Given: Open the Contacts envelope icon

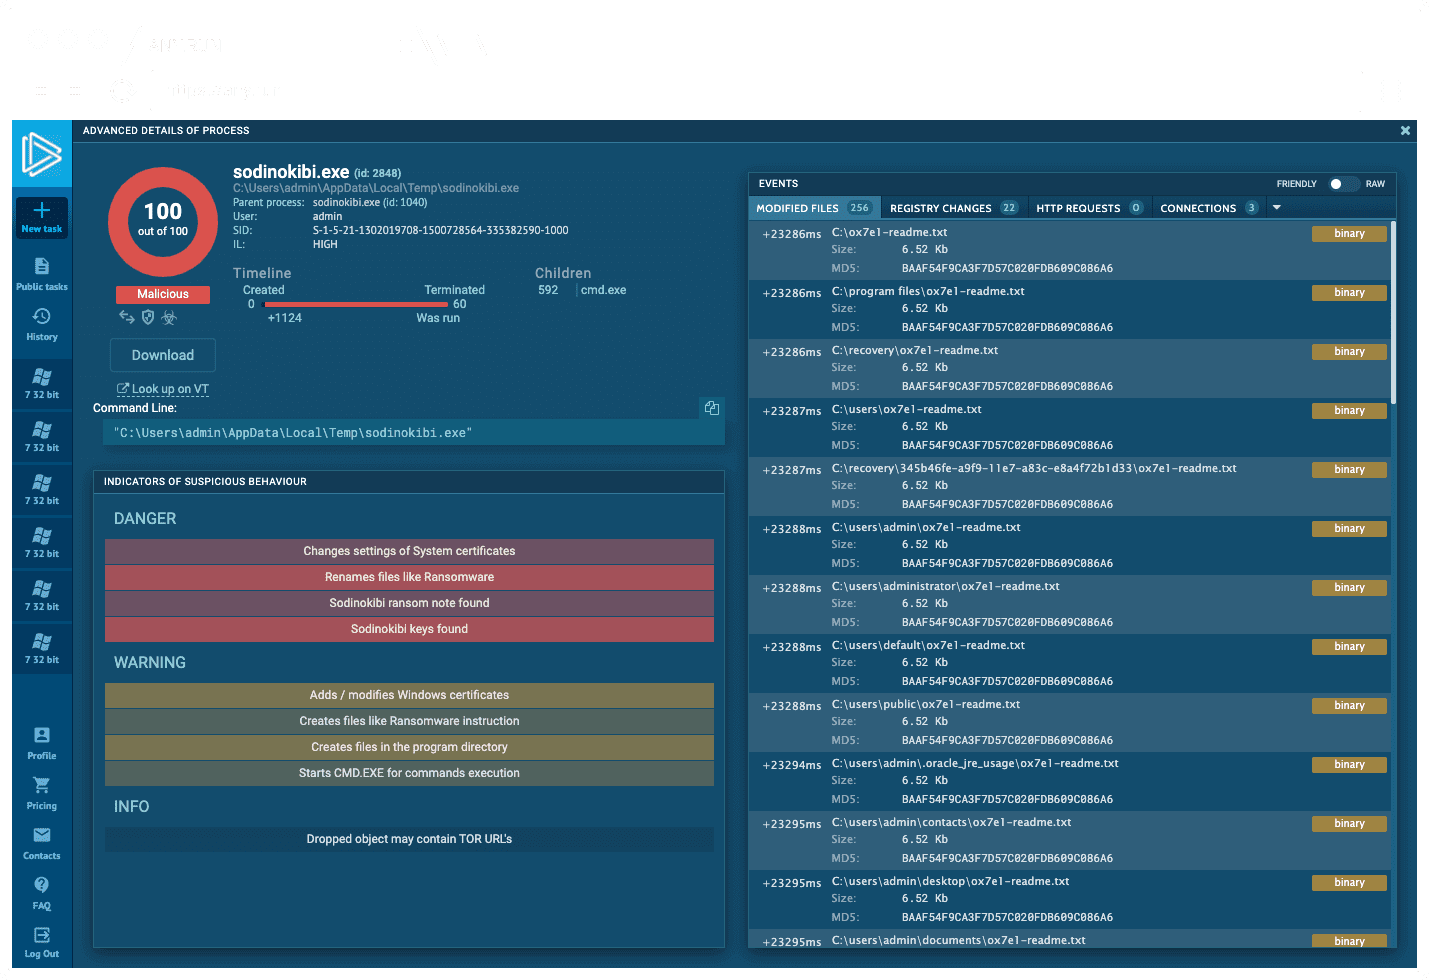Looking at the screenshot, I should [42, 836].
